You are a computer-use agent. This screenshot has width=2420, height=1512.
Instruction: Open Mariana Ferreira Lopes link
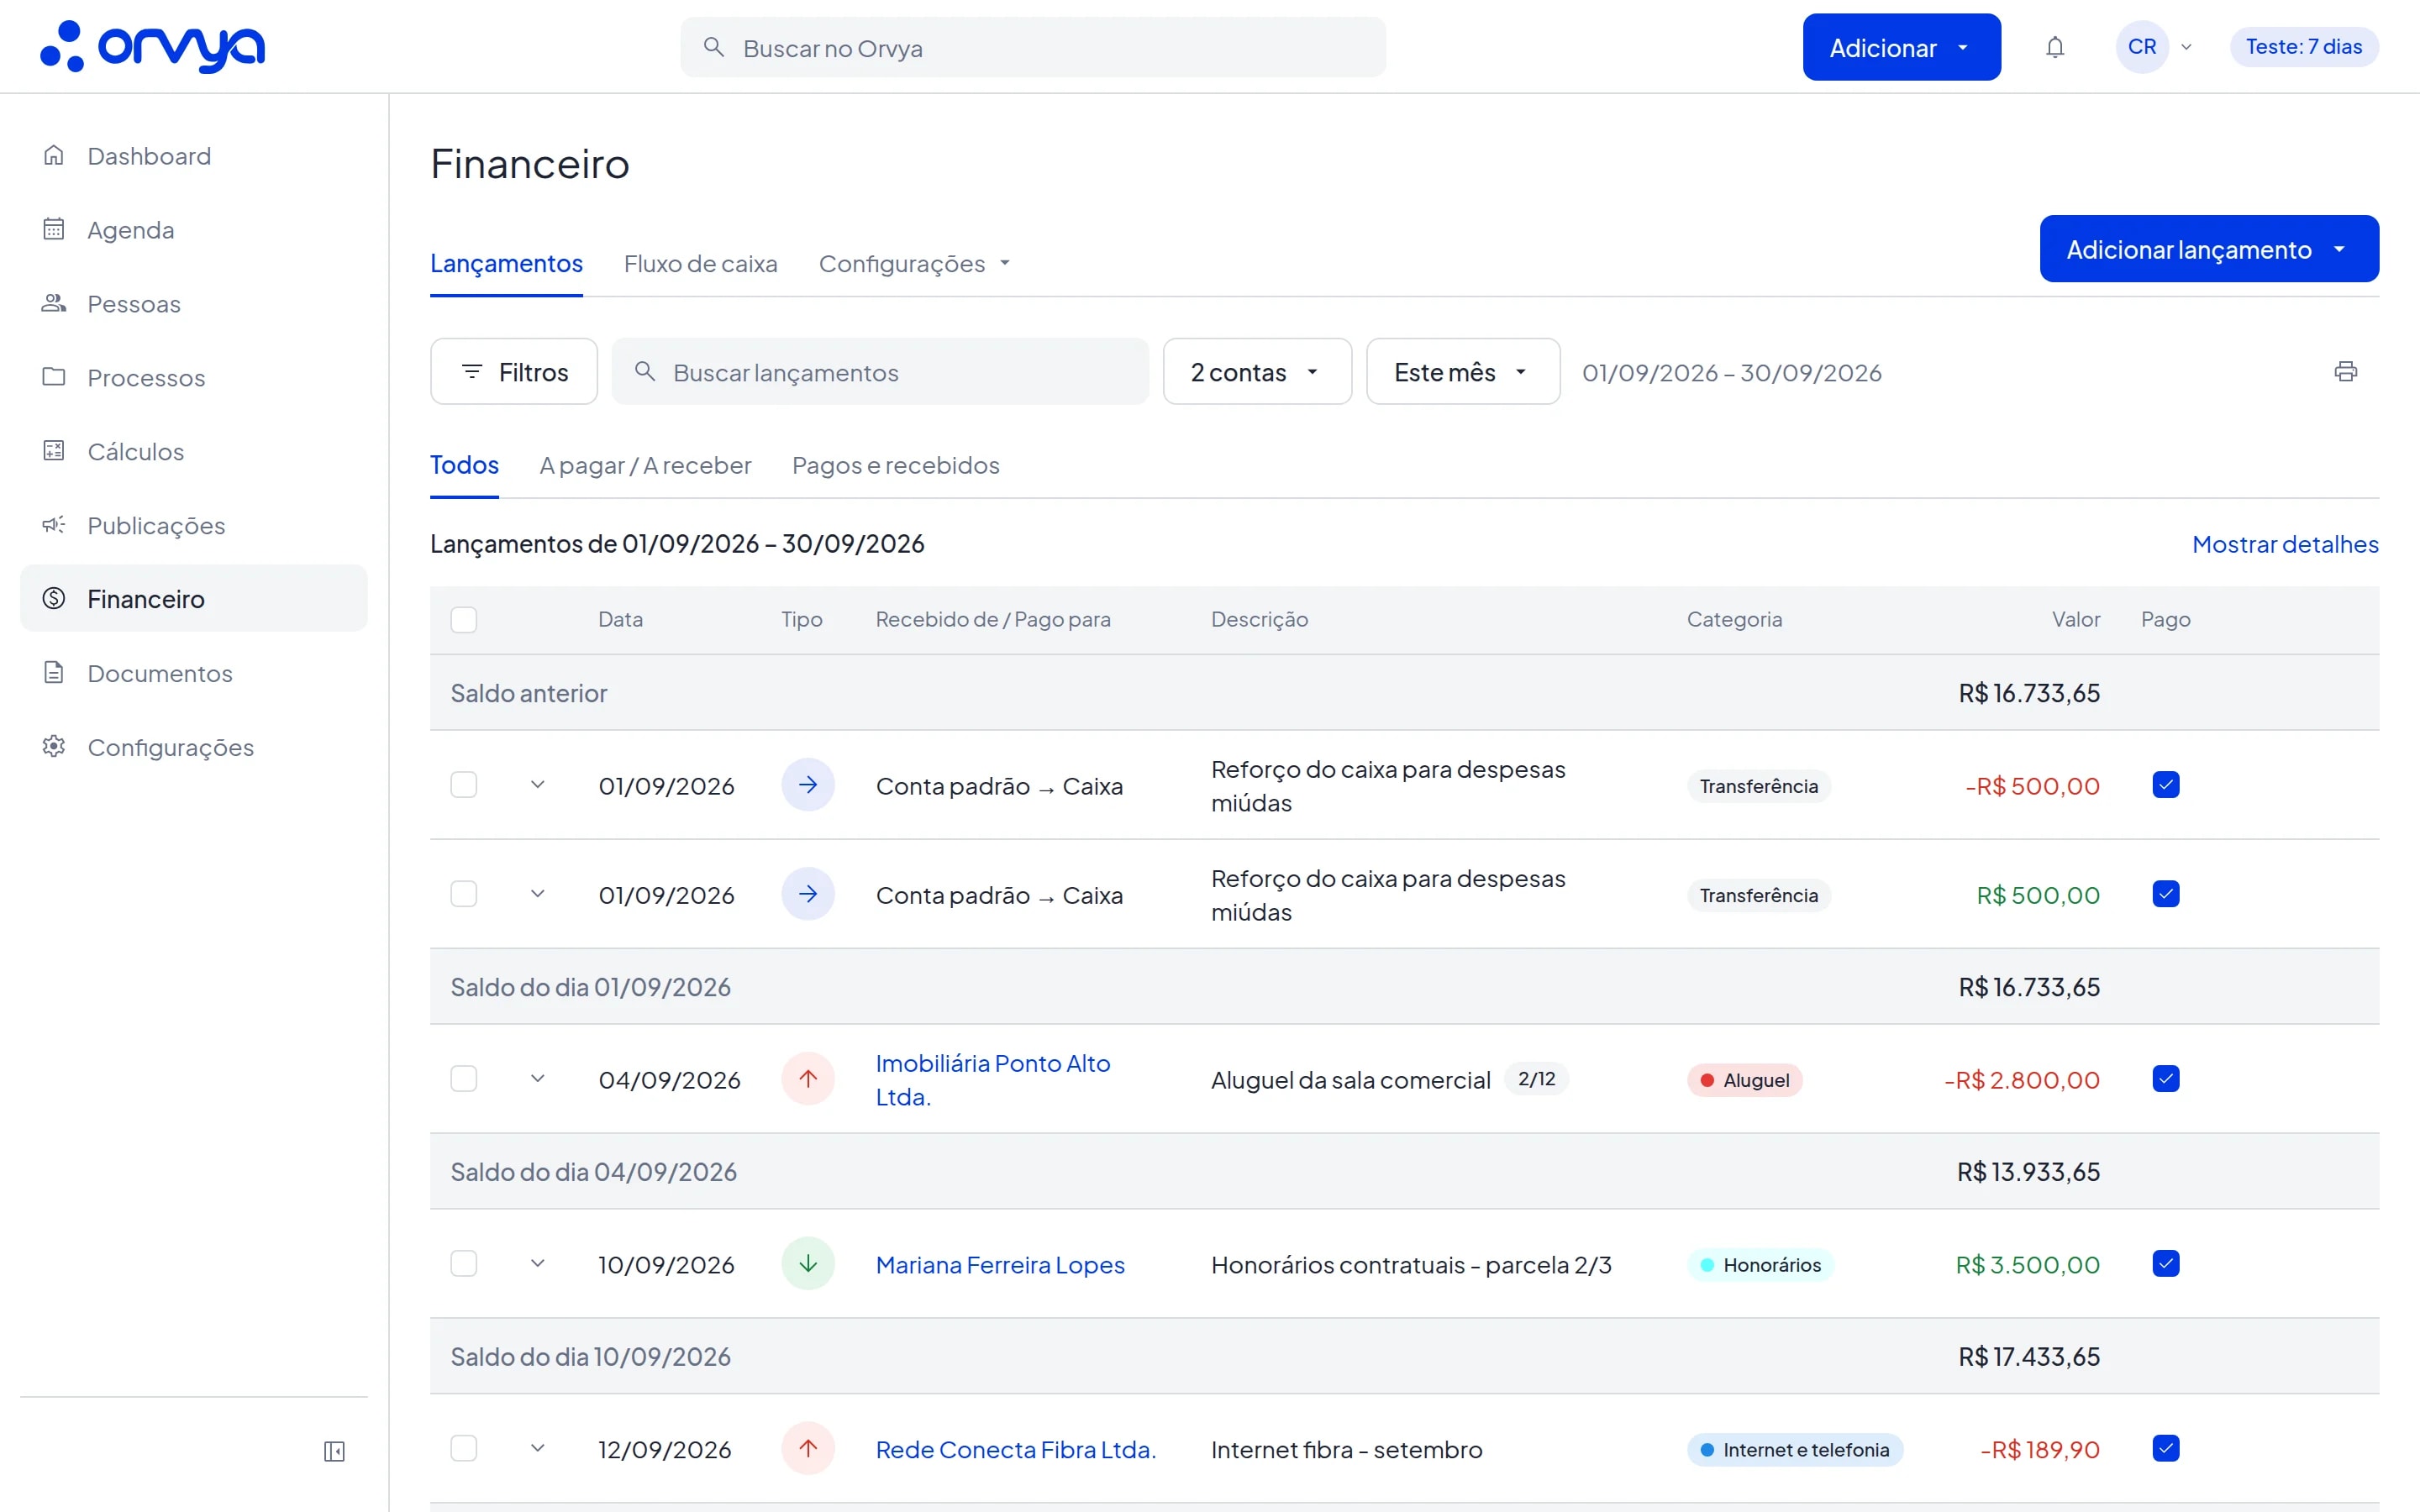click(x=1000, y=1265)
